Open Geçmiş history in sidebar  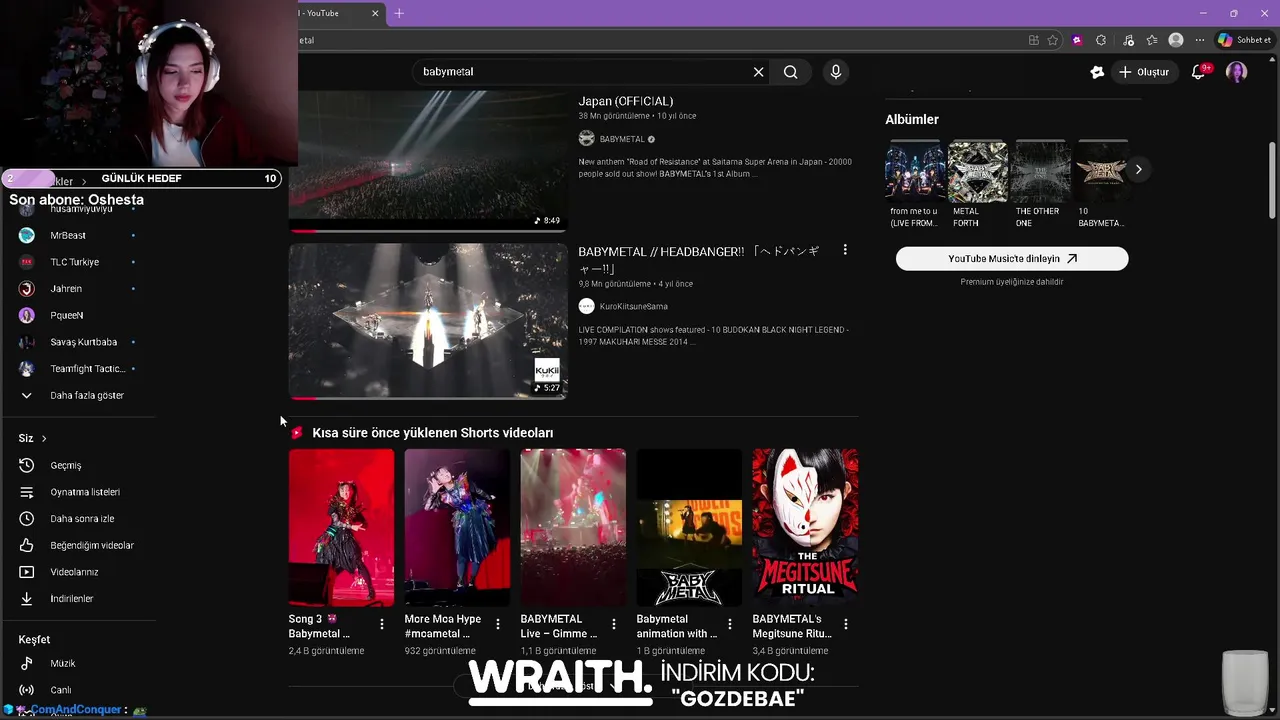(x=78, y=465)
